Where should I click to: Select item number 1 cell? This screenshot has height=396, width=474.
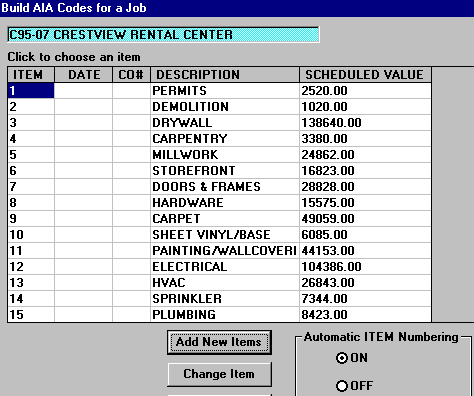[31, 91]
